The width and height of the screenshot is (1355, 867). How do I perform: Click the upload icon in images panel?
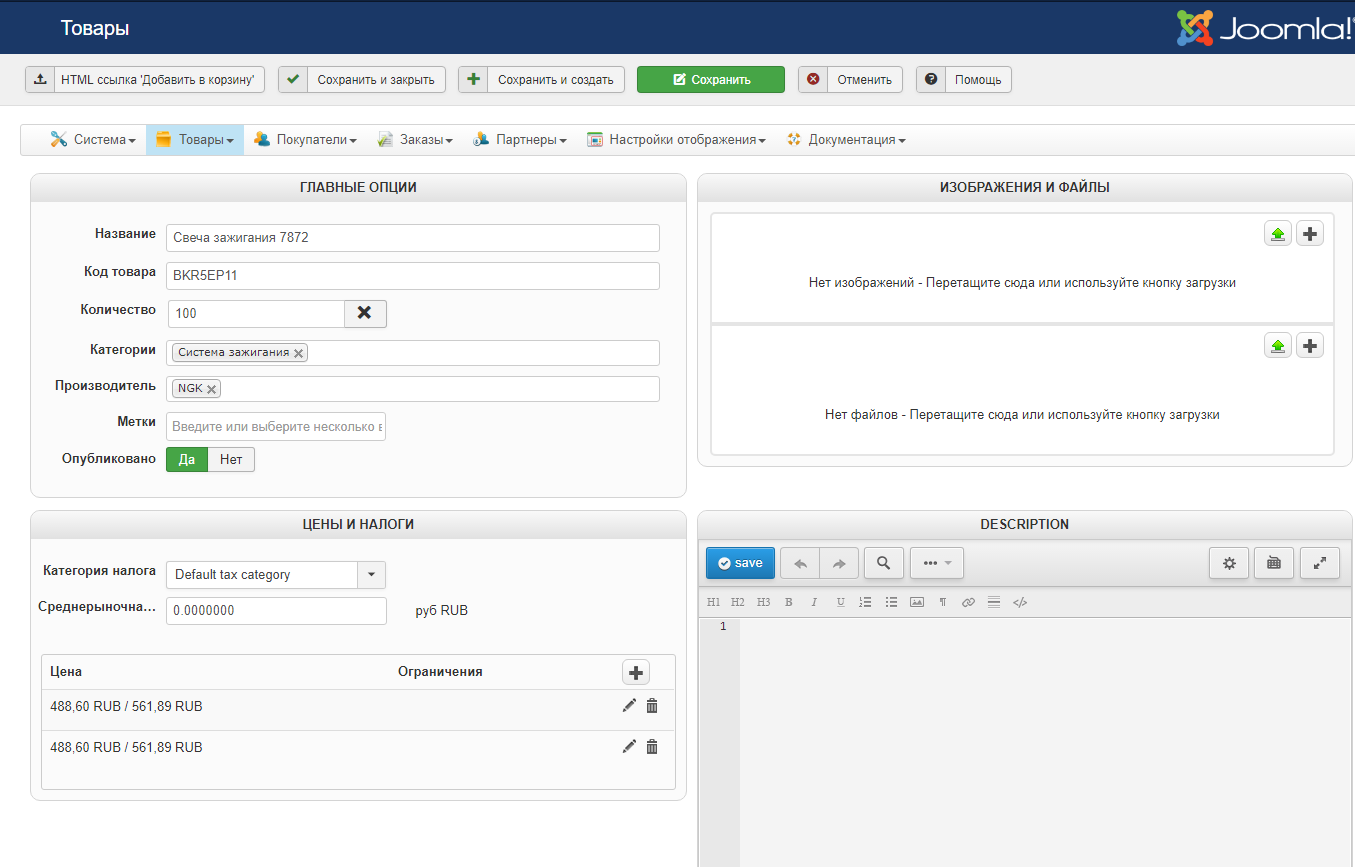[x=1277, y=234]
